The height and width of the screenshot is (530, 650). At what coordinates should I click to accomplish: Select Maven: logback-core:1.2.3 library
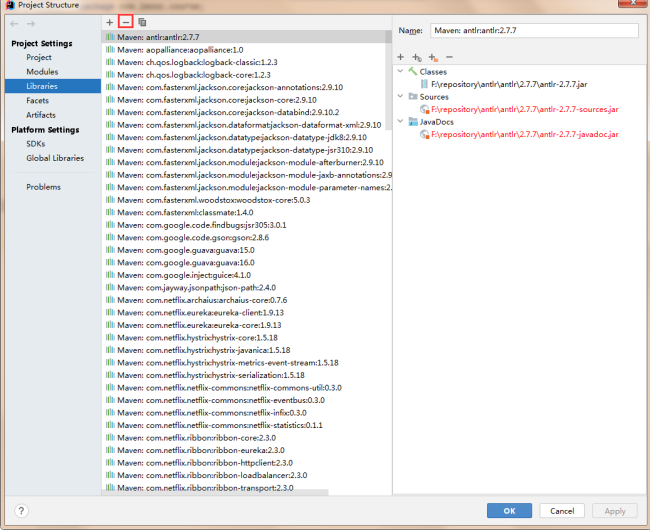(x=247, y=75)
